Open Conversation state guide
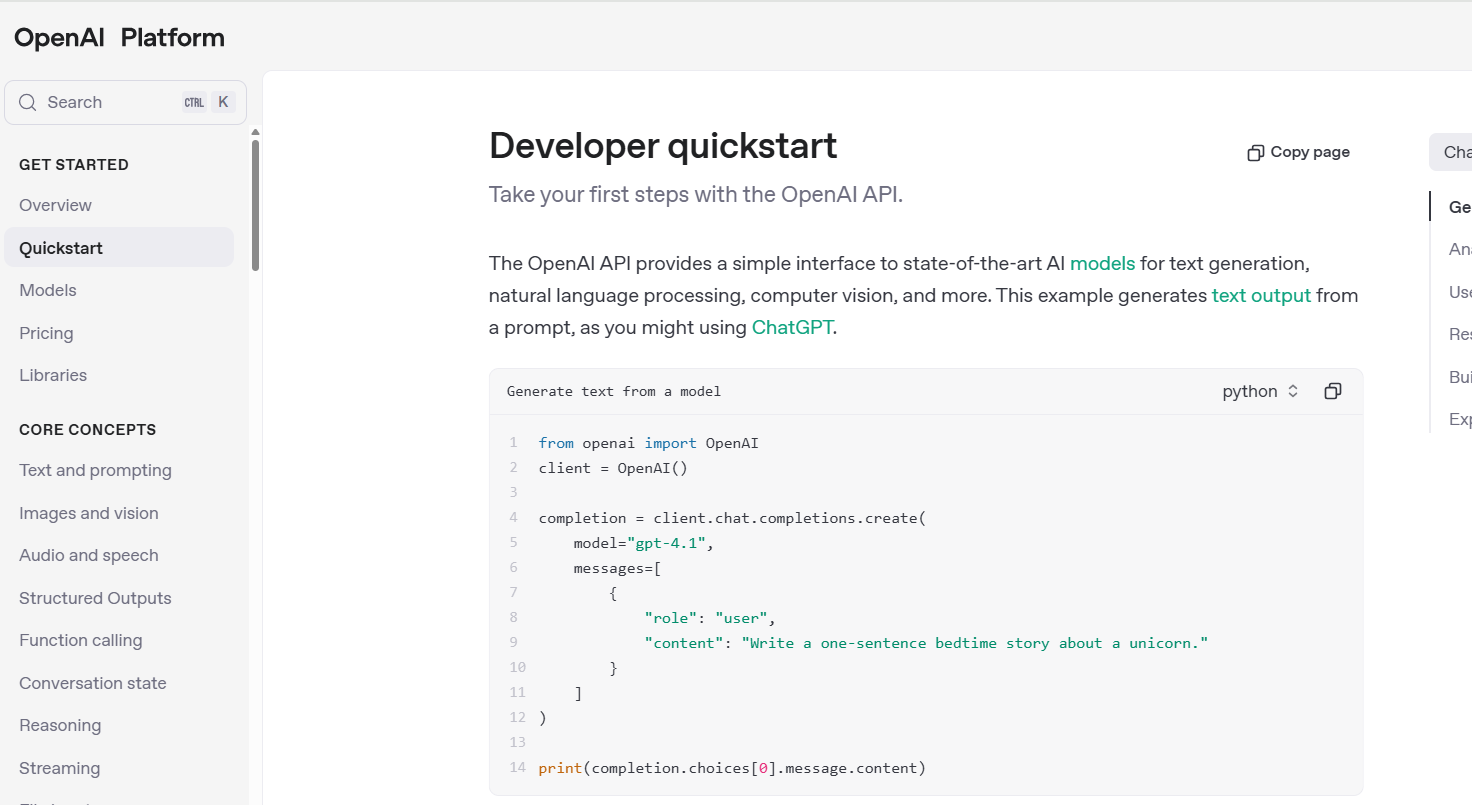This screenshot has width=1472, height=805. tap(93, 683)
